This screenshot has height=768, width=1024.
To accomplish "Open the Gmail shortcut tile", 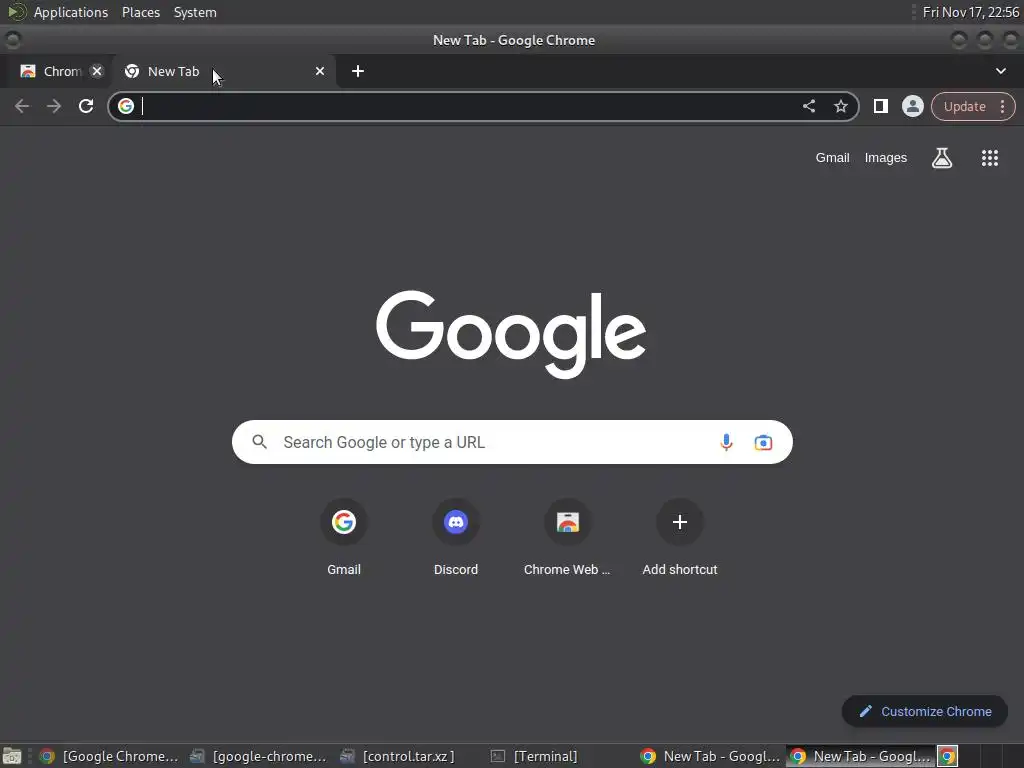I will click(x=344, y=537).
